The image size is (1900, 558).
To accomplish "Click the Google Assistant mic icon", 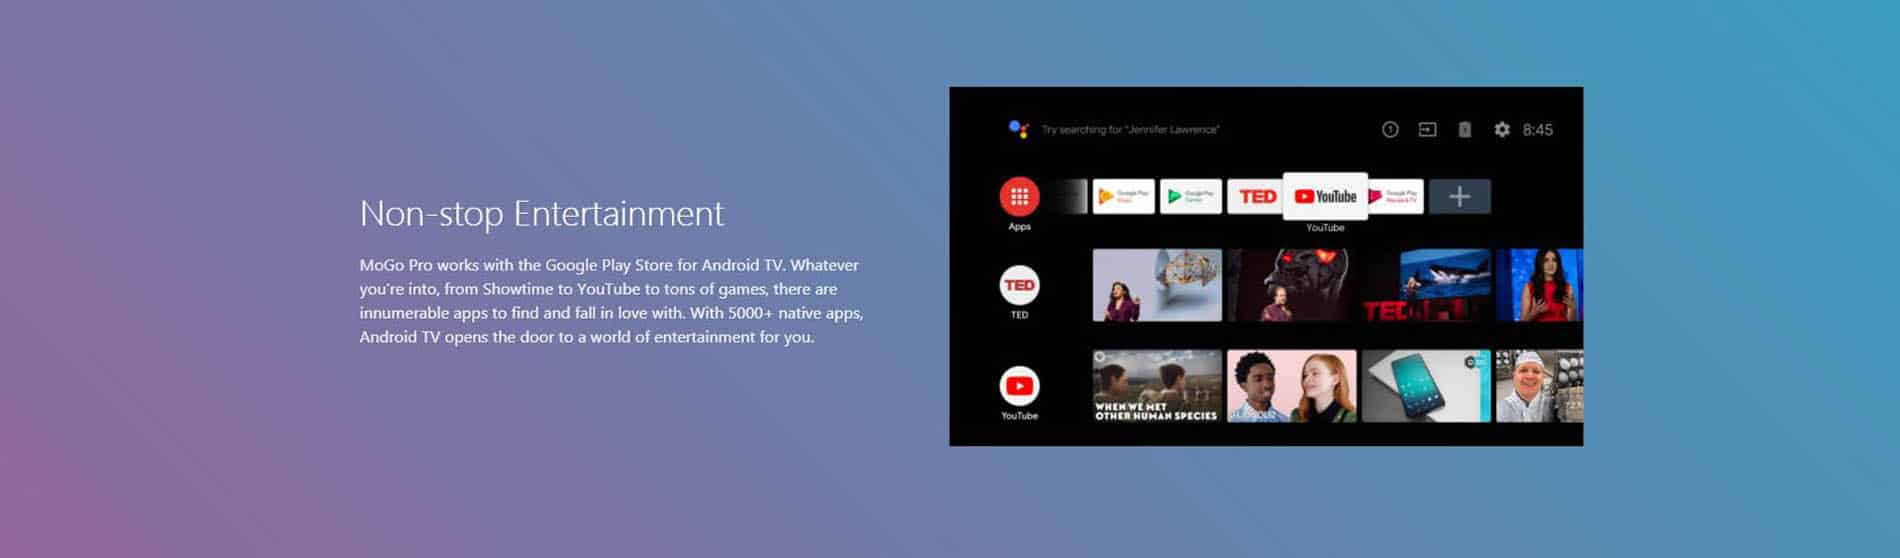I will (x=1018, y=129).
